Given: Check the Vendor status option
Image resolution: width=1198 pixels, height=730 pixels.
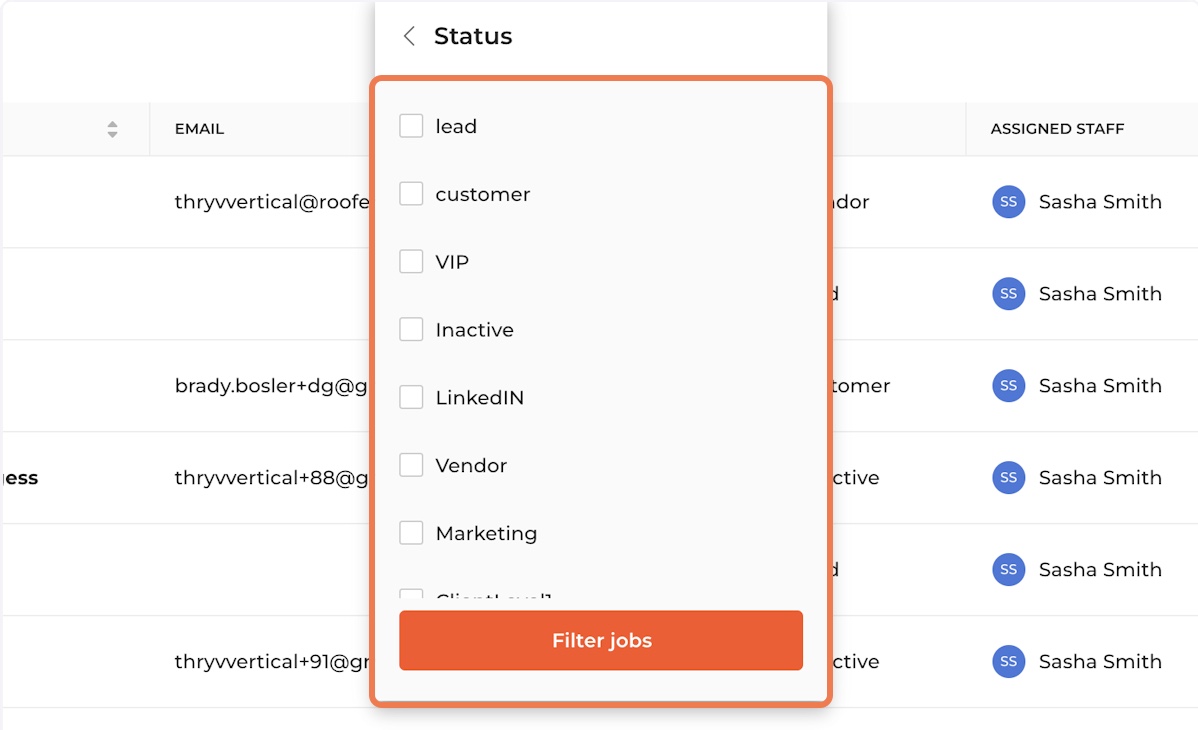Looking at the screenshot, I should [411, 465].
